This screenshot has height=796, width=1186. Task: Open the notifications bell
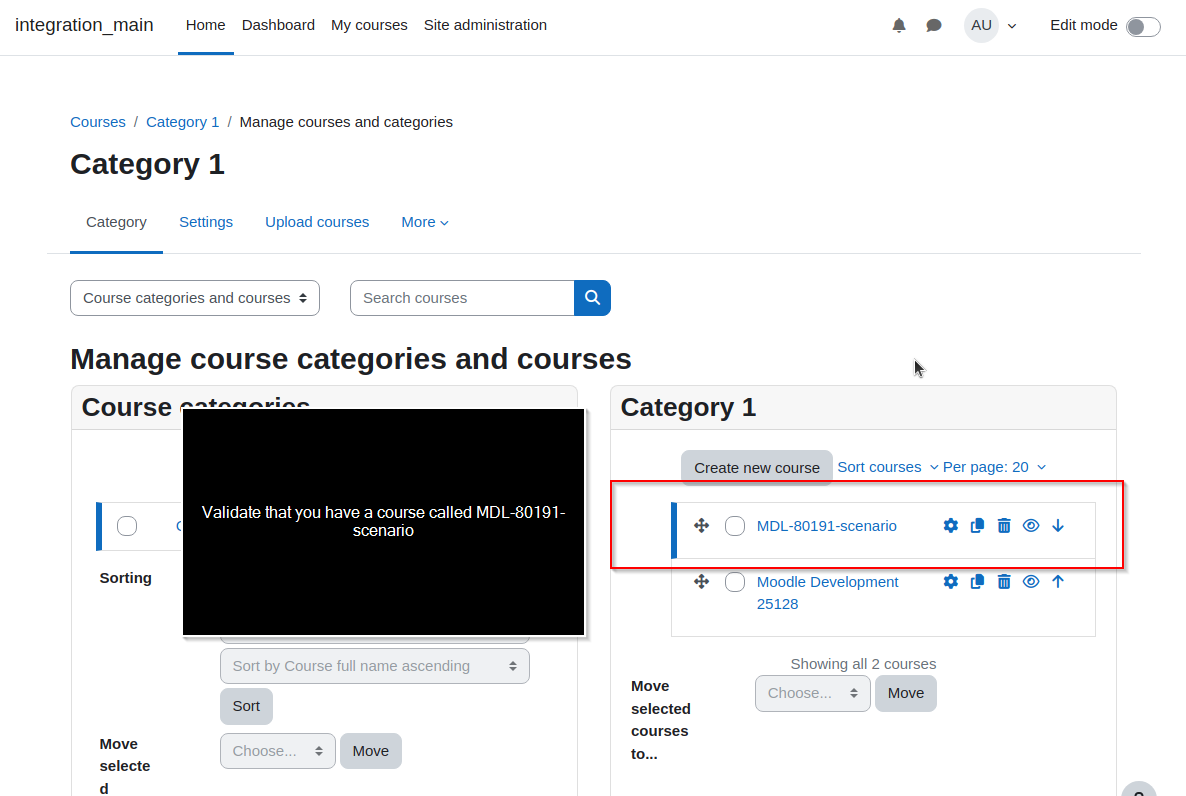click(899, 26)
